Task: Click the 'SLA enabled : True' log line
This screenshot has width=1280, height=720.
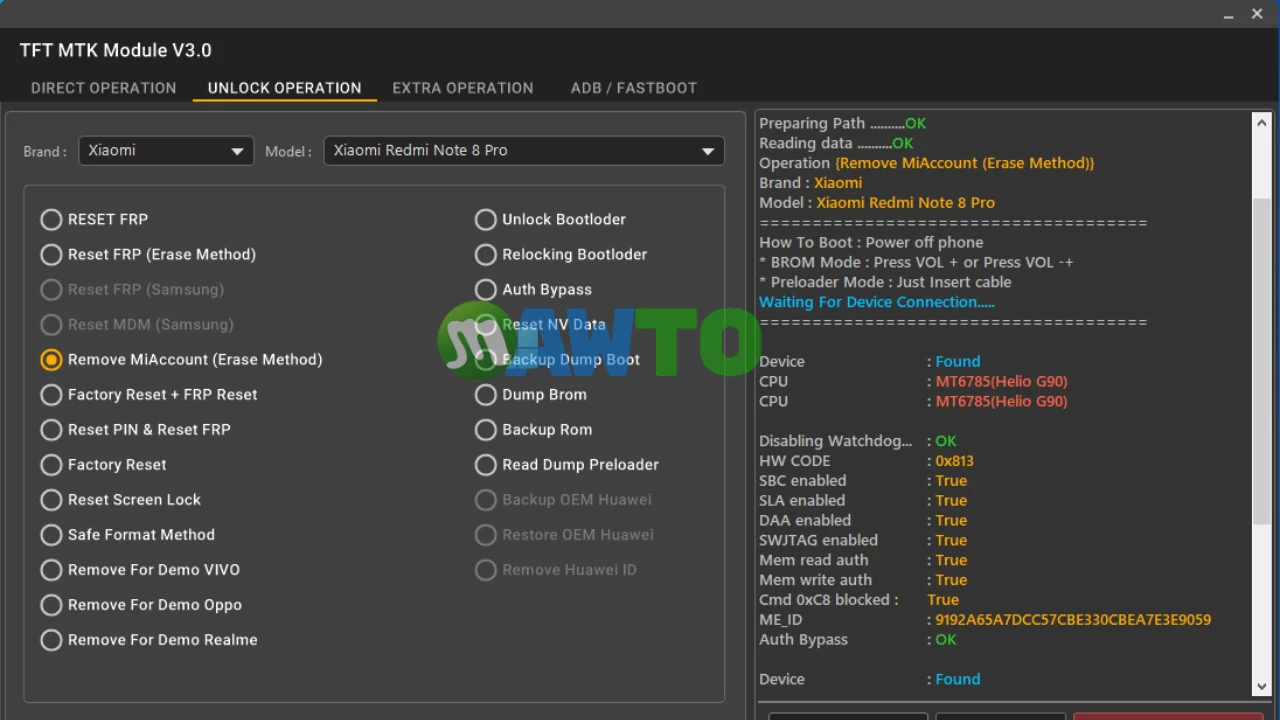Action: click(x=863, y=501)
